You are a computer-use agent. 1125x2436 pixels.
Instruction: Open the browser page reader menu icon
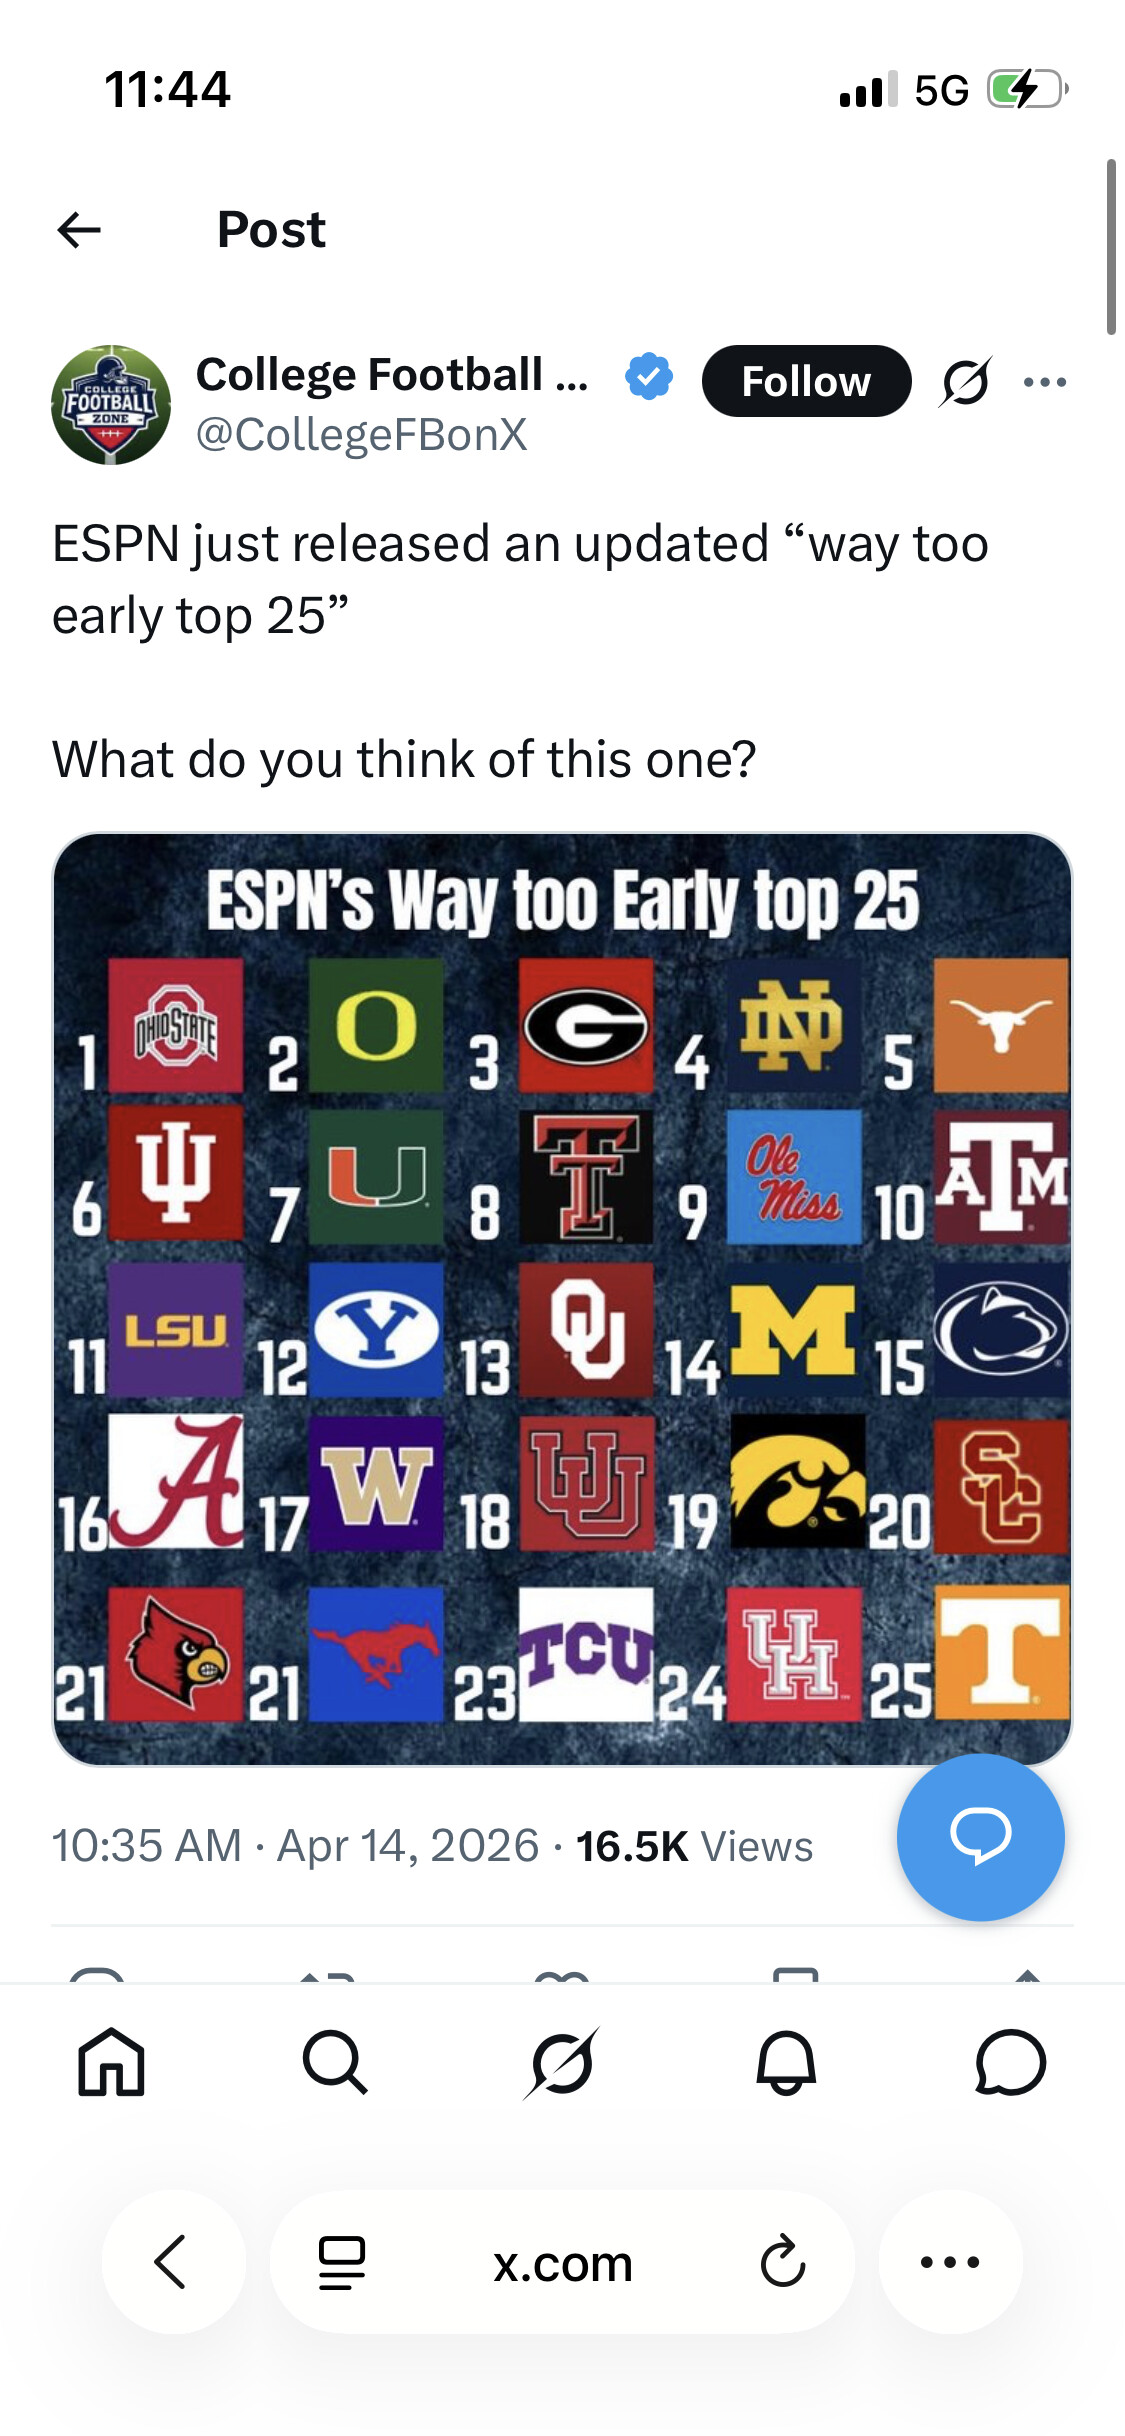[342, 2262]
